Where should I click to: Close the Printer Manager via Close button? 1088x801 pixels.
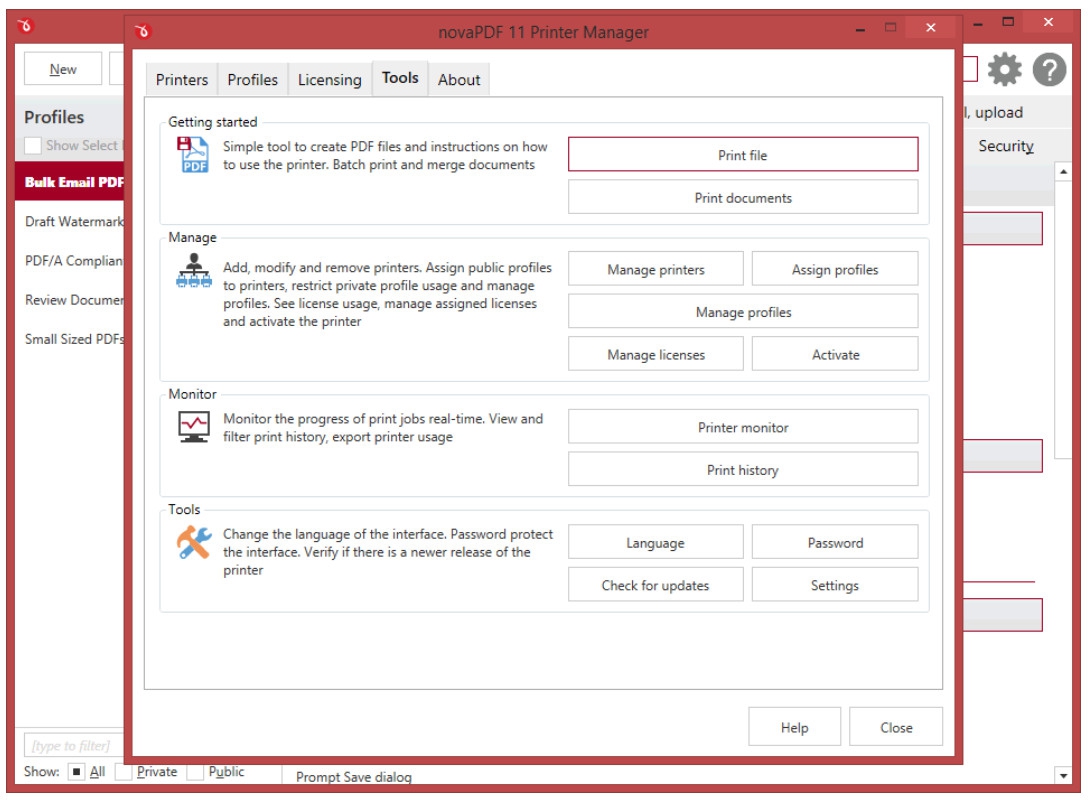coord(896,727)
